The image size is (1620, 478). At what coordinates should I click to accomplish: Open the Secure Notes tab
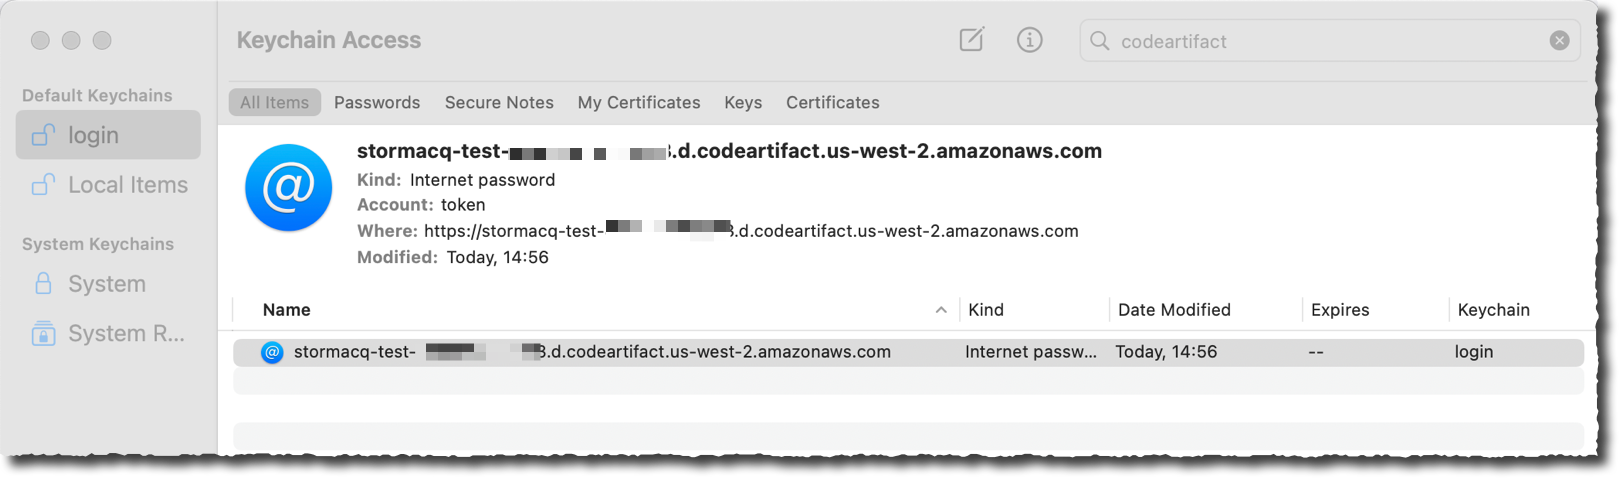point(499,102)
